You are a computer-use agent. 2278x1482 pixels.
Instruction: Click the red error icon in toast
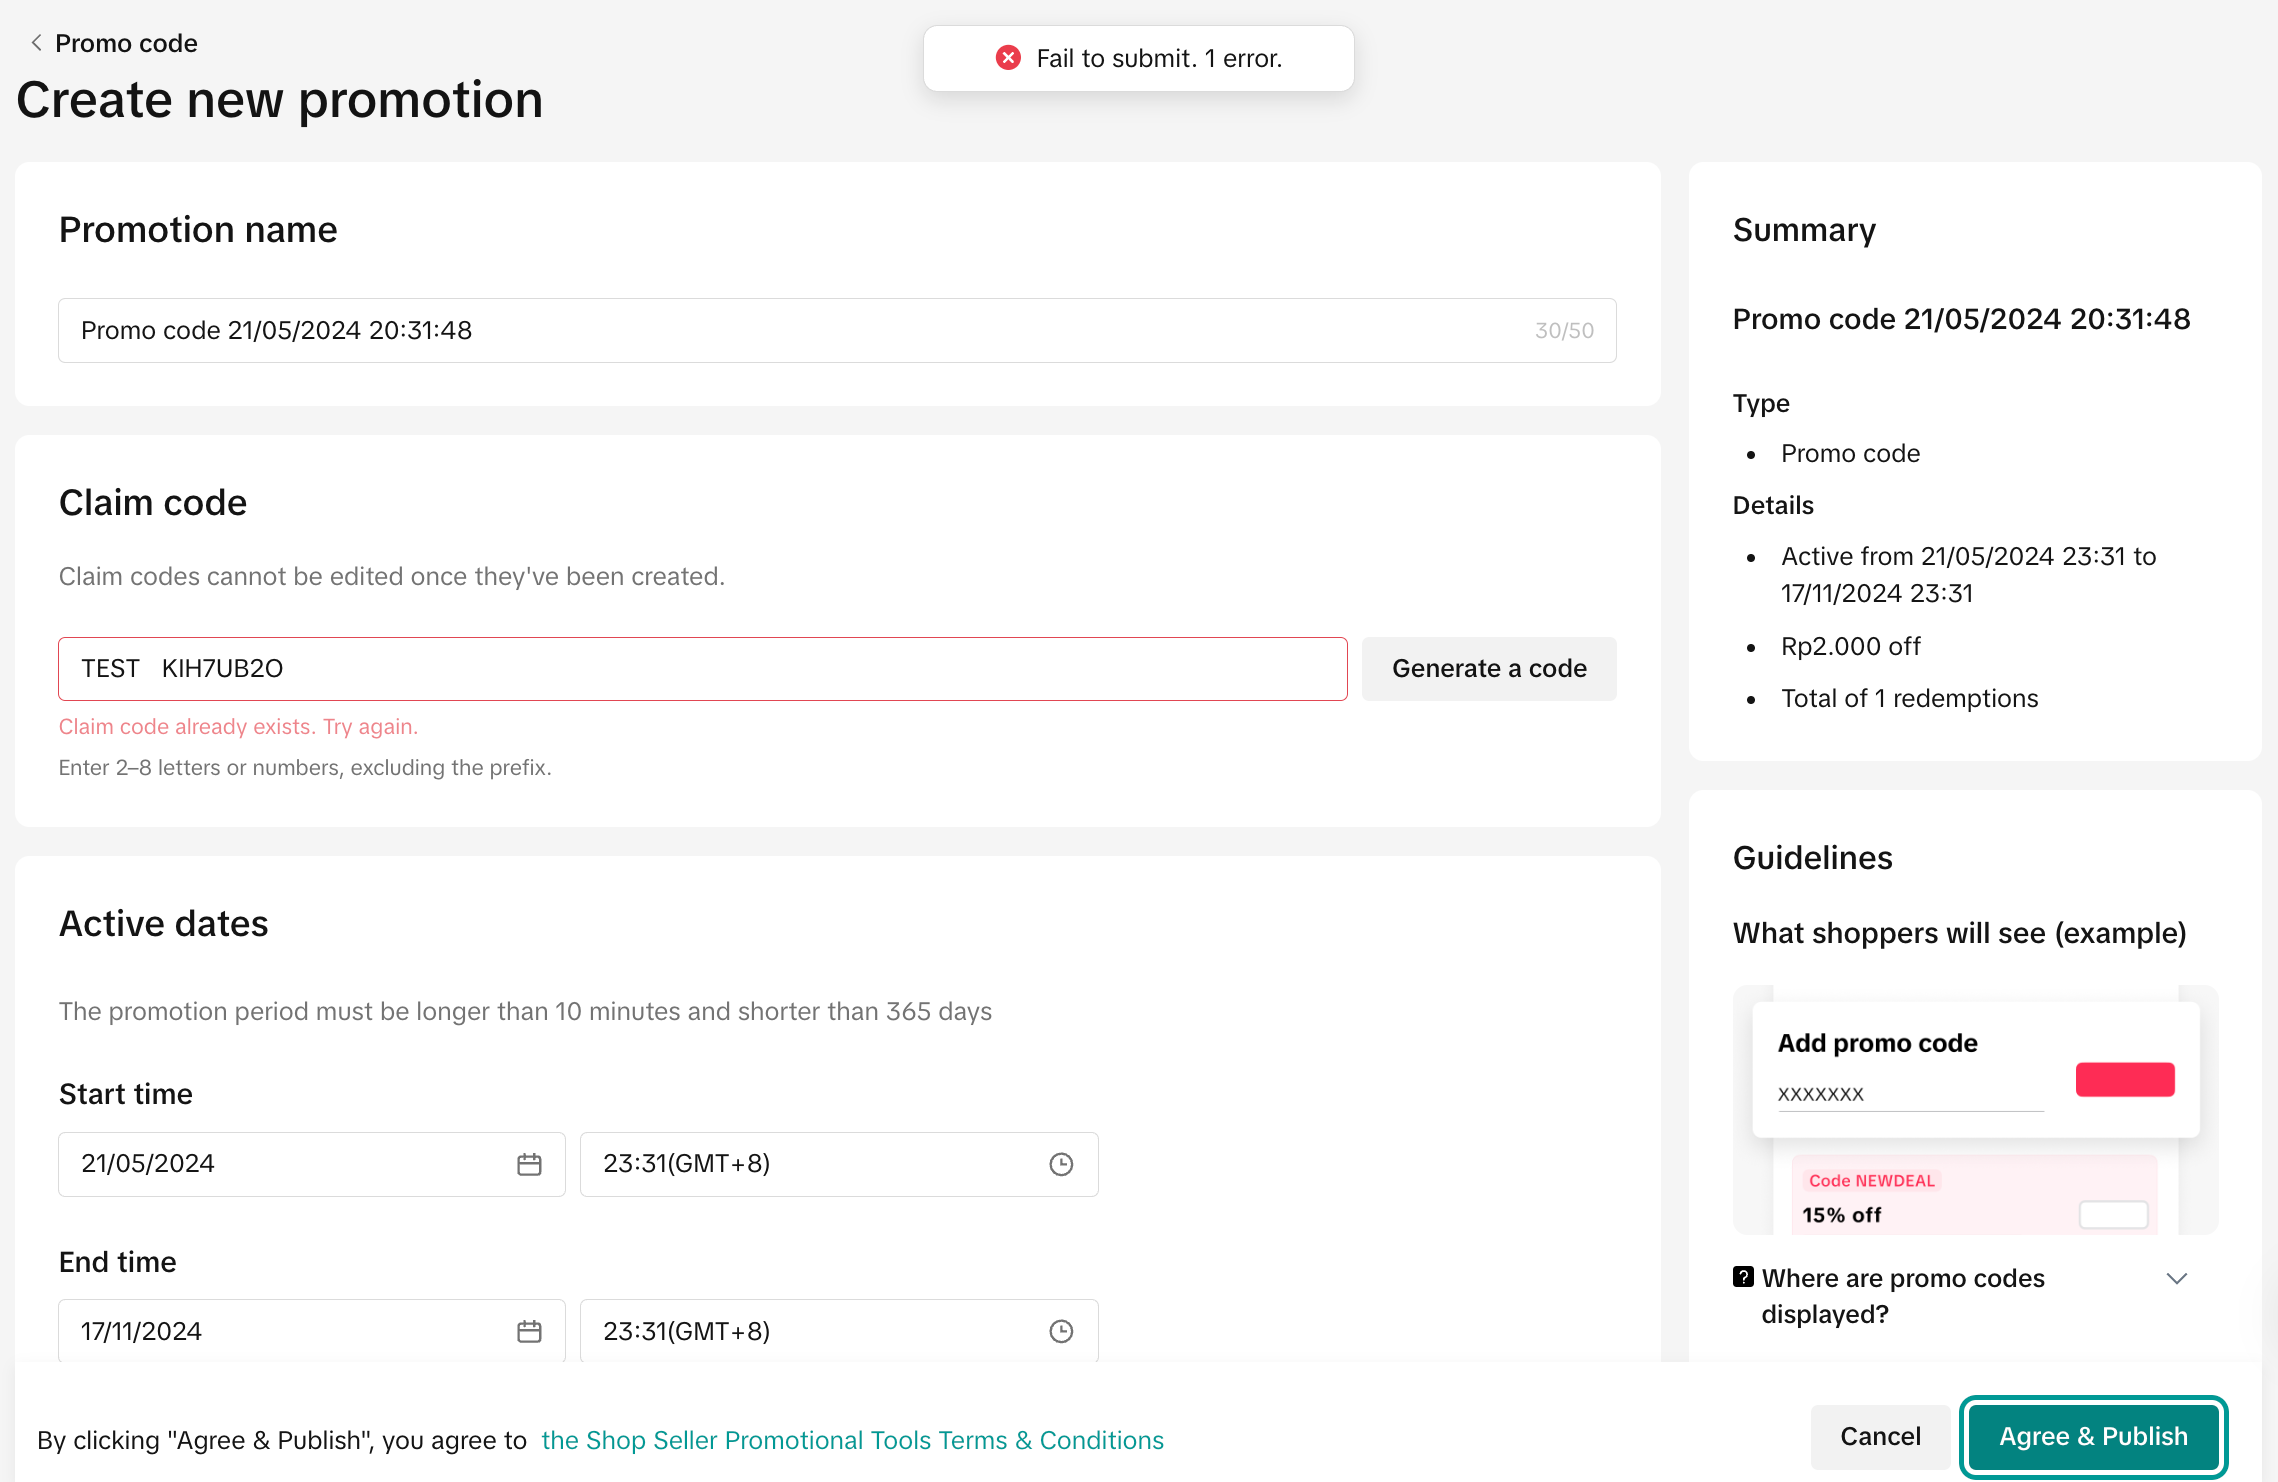tap(1008, 58)
